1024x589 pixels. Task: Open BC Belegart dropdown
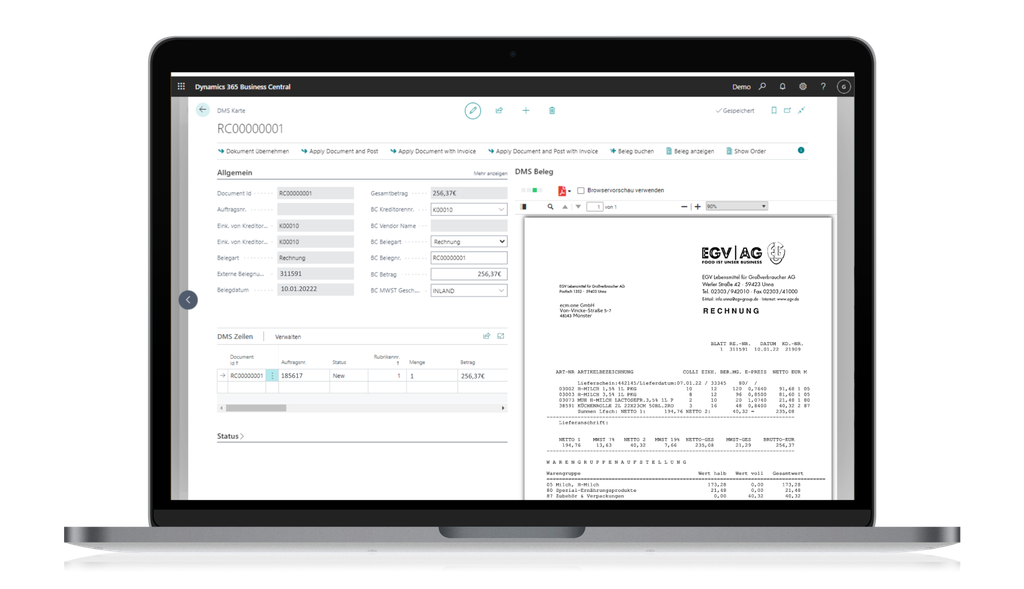click(x=502, y=242)
